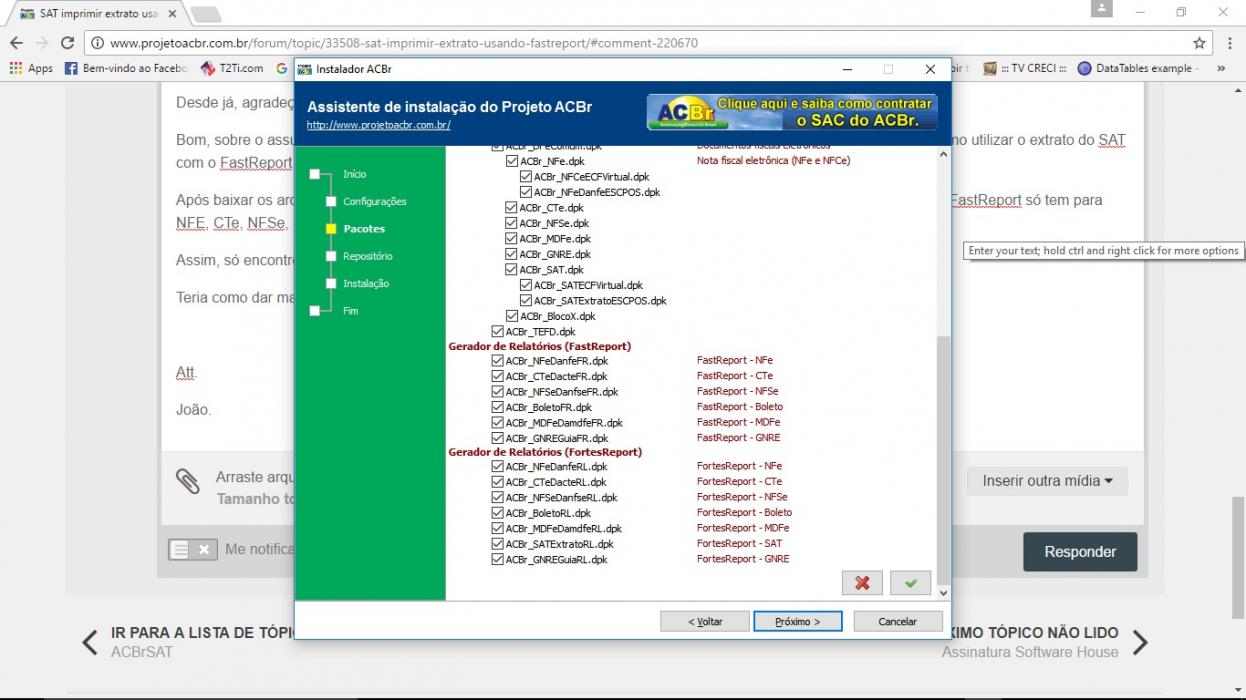Toggle ACBr_SATExtratoRL.dpk checkbox
The height and width of the screenshot is (700, 1246).
[x=498, y=544]
